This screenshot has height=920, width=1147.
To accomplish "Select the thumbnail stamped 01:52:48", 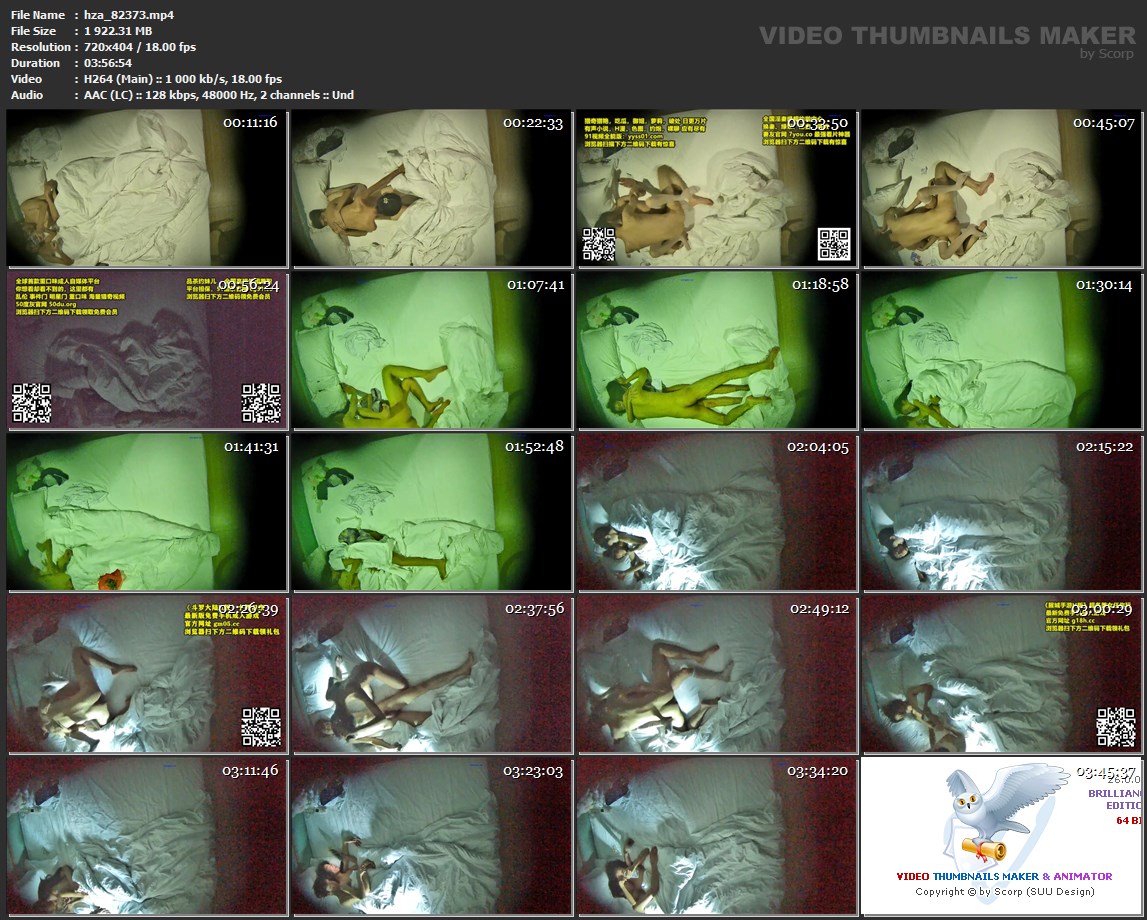I will (432, 512).
